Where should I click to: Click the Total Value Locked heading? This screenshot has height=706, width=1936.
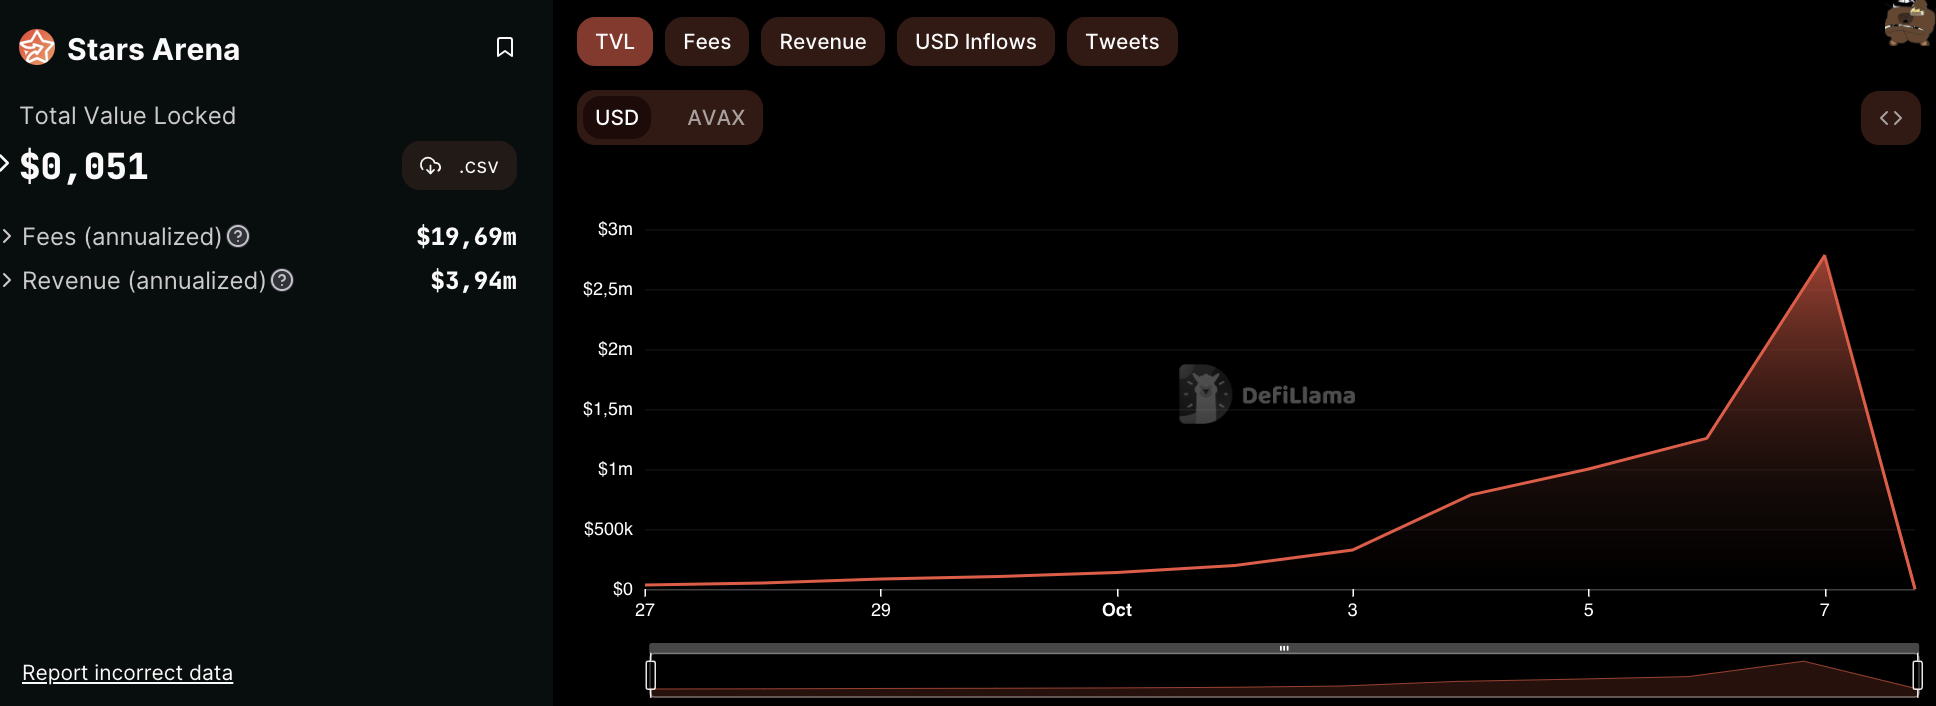[x=128, y=116]
